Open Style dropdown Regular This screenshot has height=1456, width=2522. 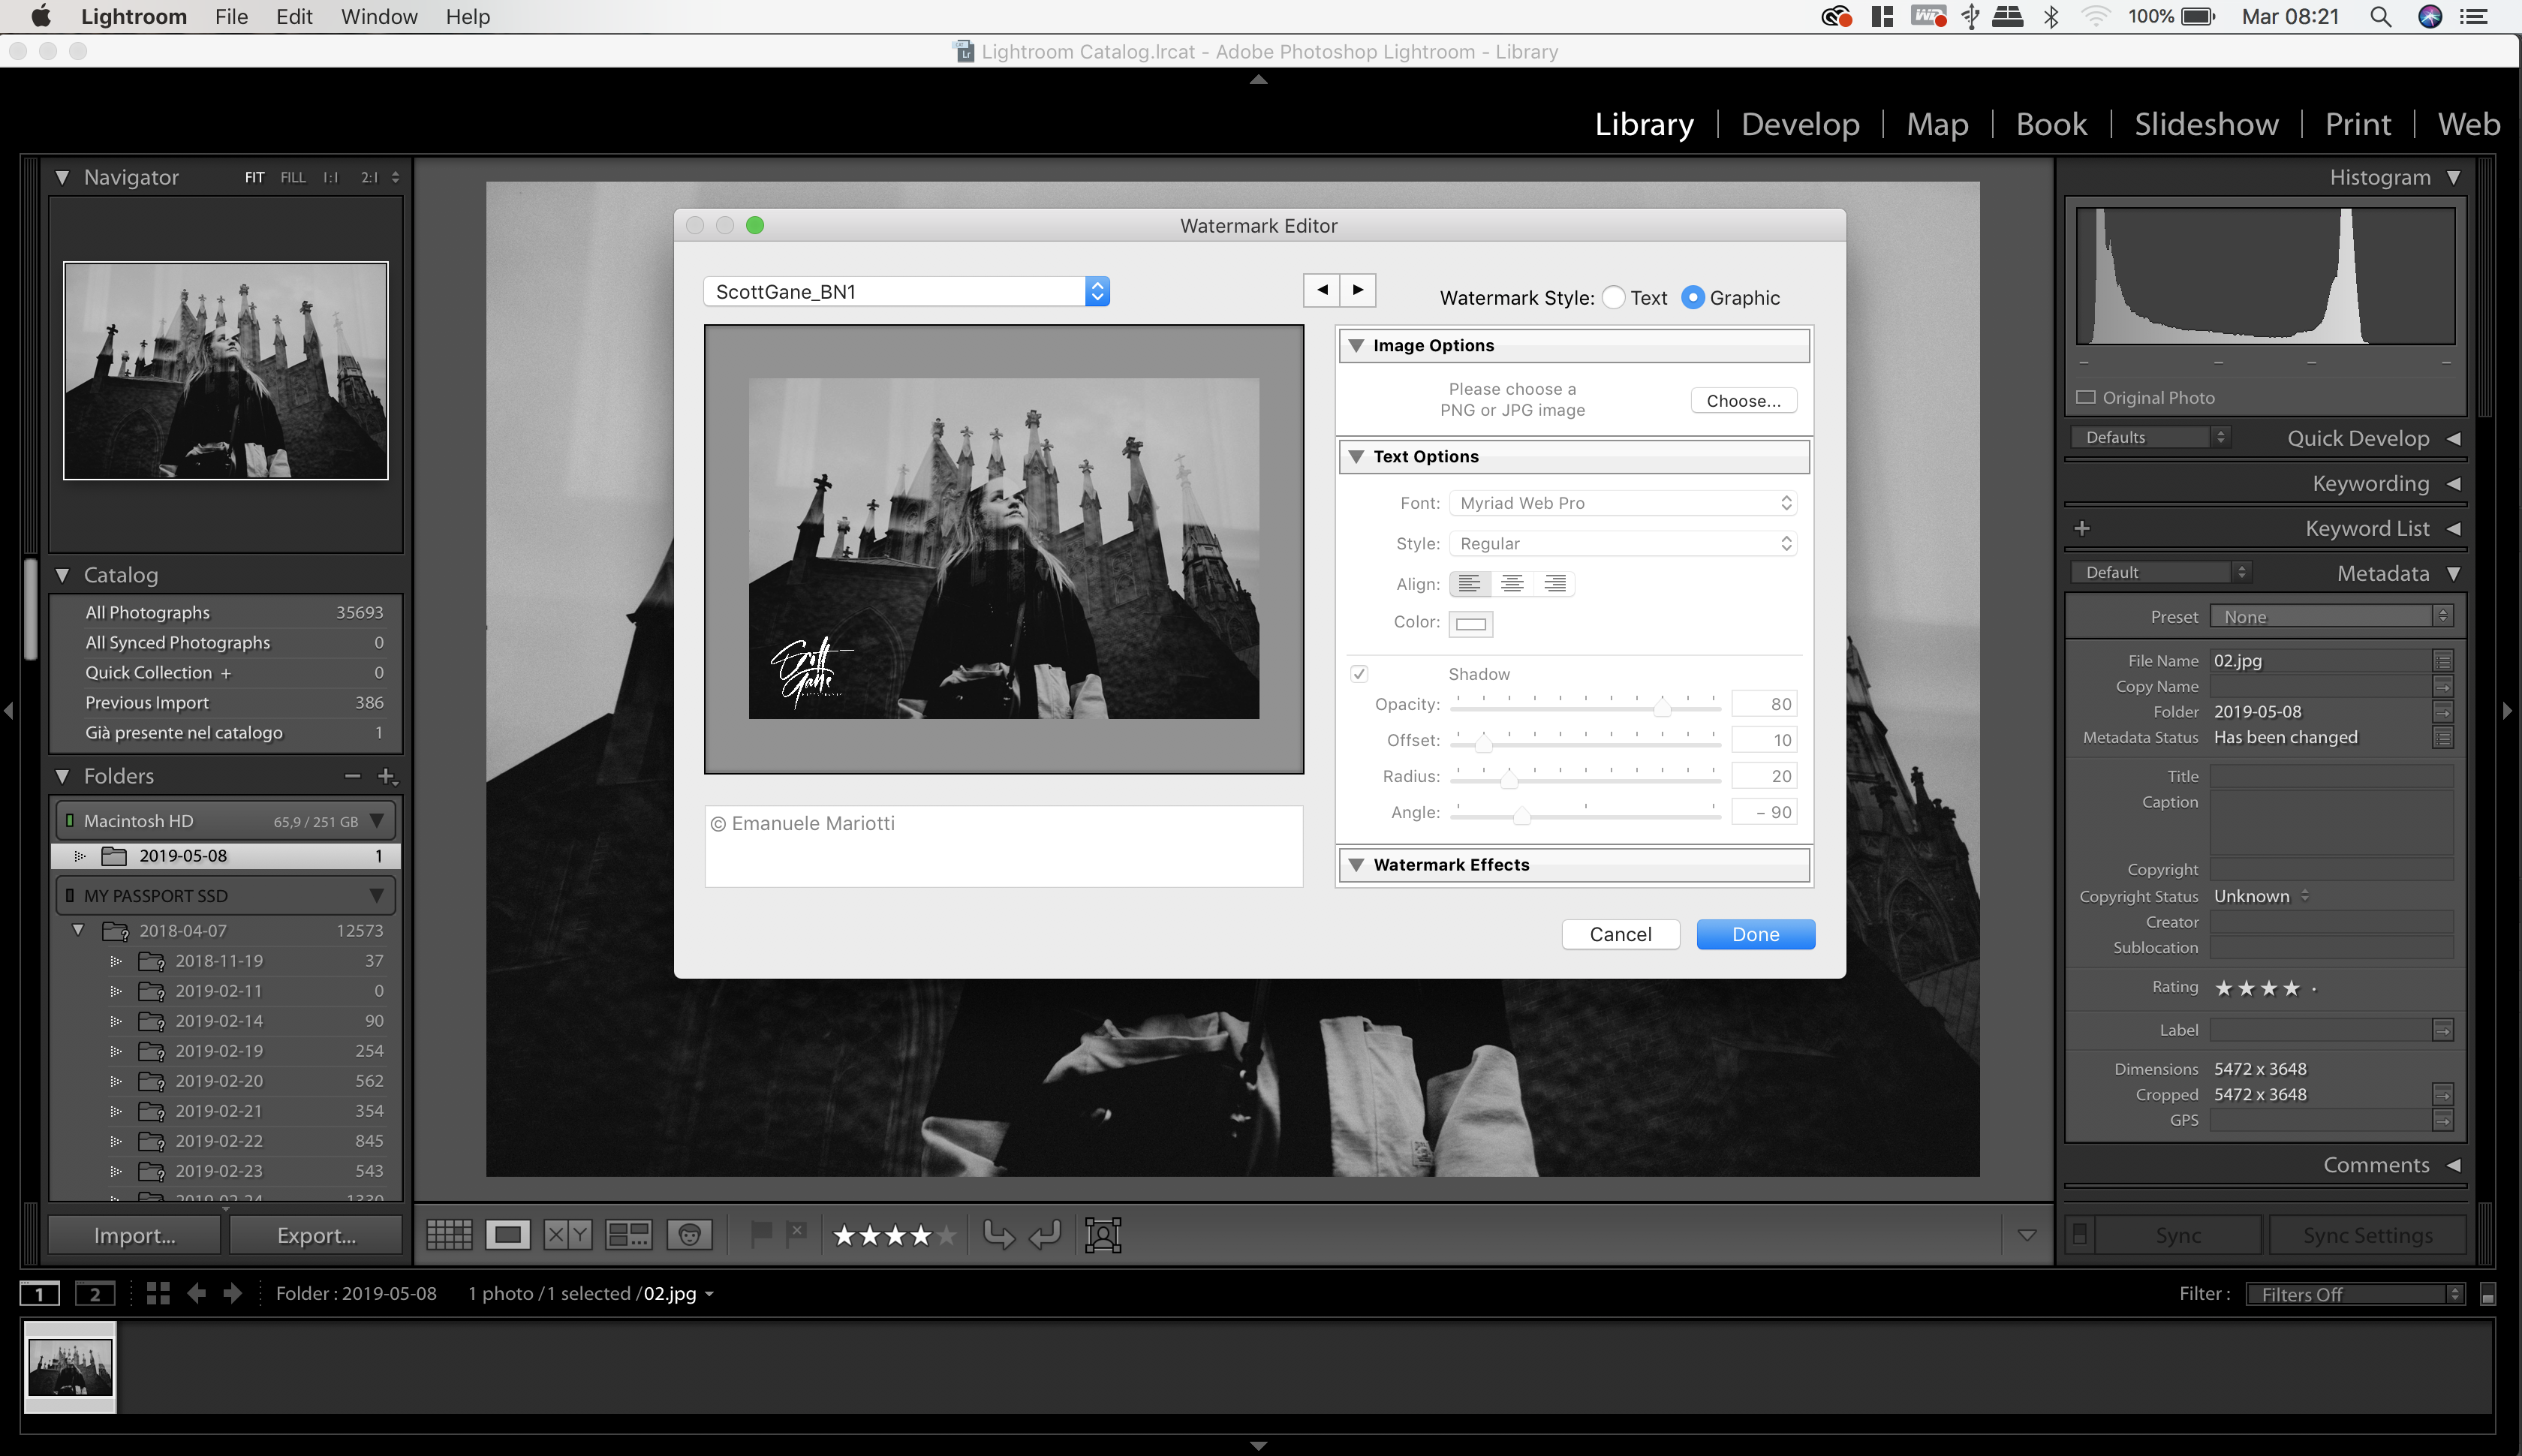pos(1623,543)
